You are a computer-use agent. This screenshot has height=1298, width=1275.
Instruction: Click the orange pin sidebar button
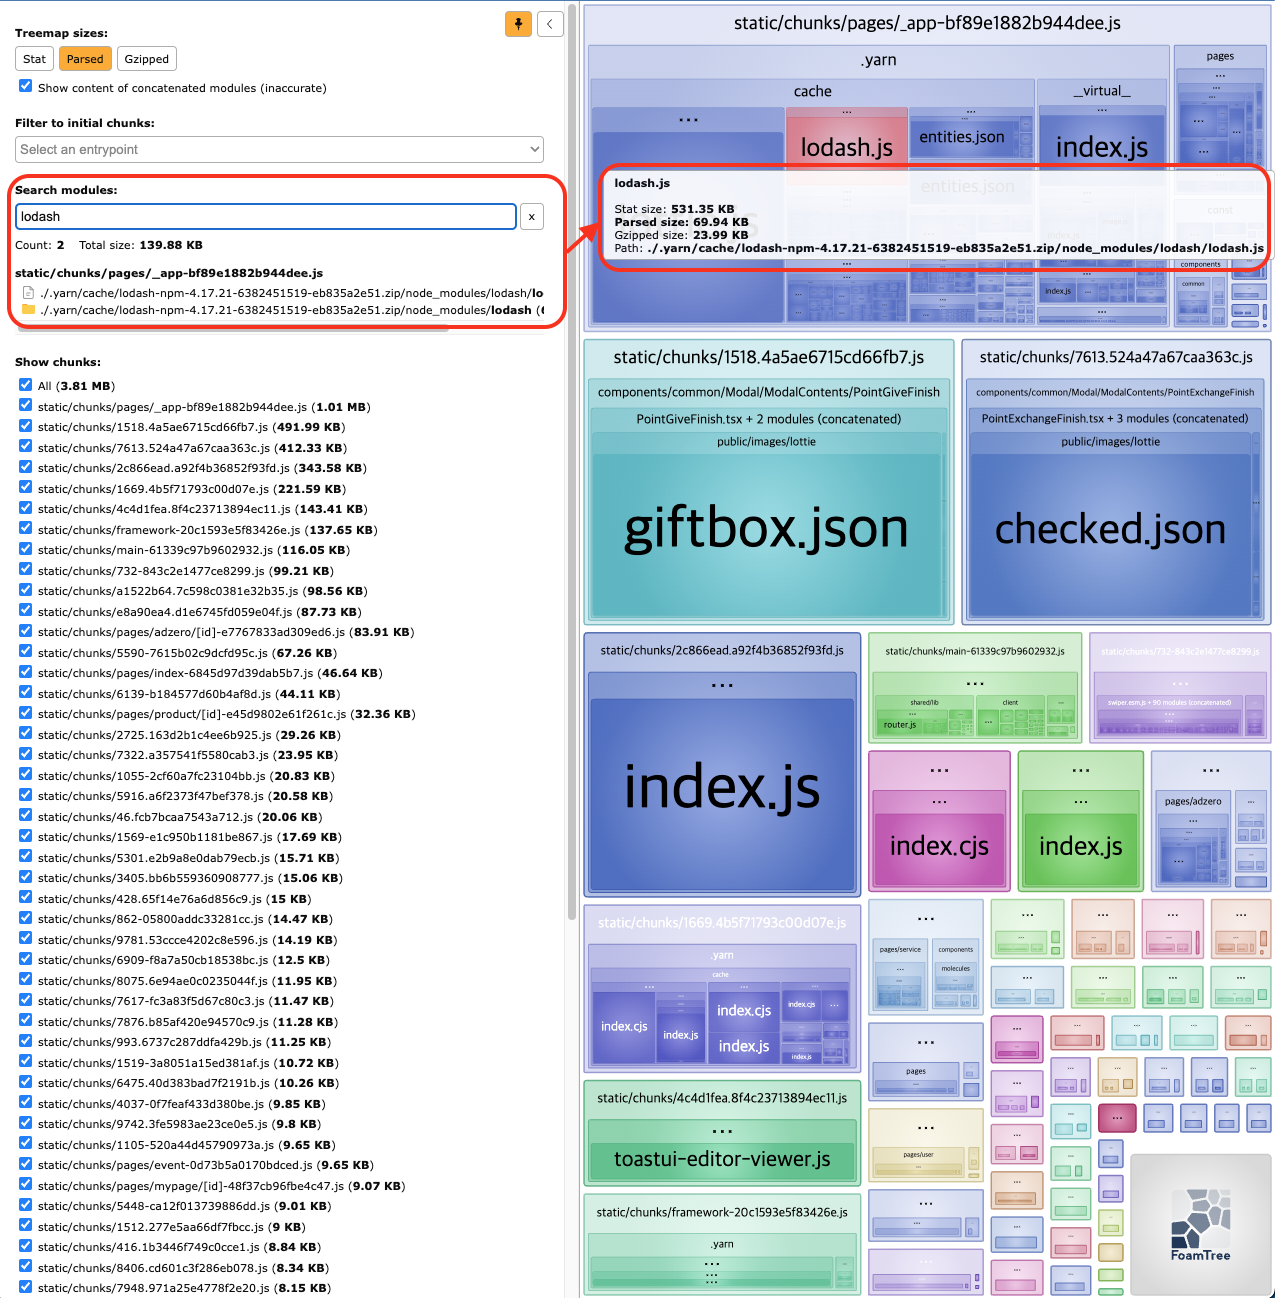[518, 24]
